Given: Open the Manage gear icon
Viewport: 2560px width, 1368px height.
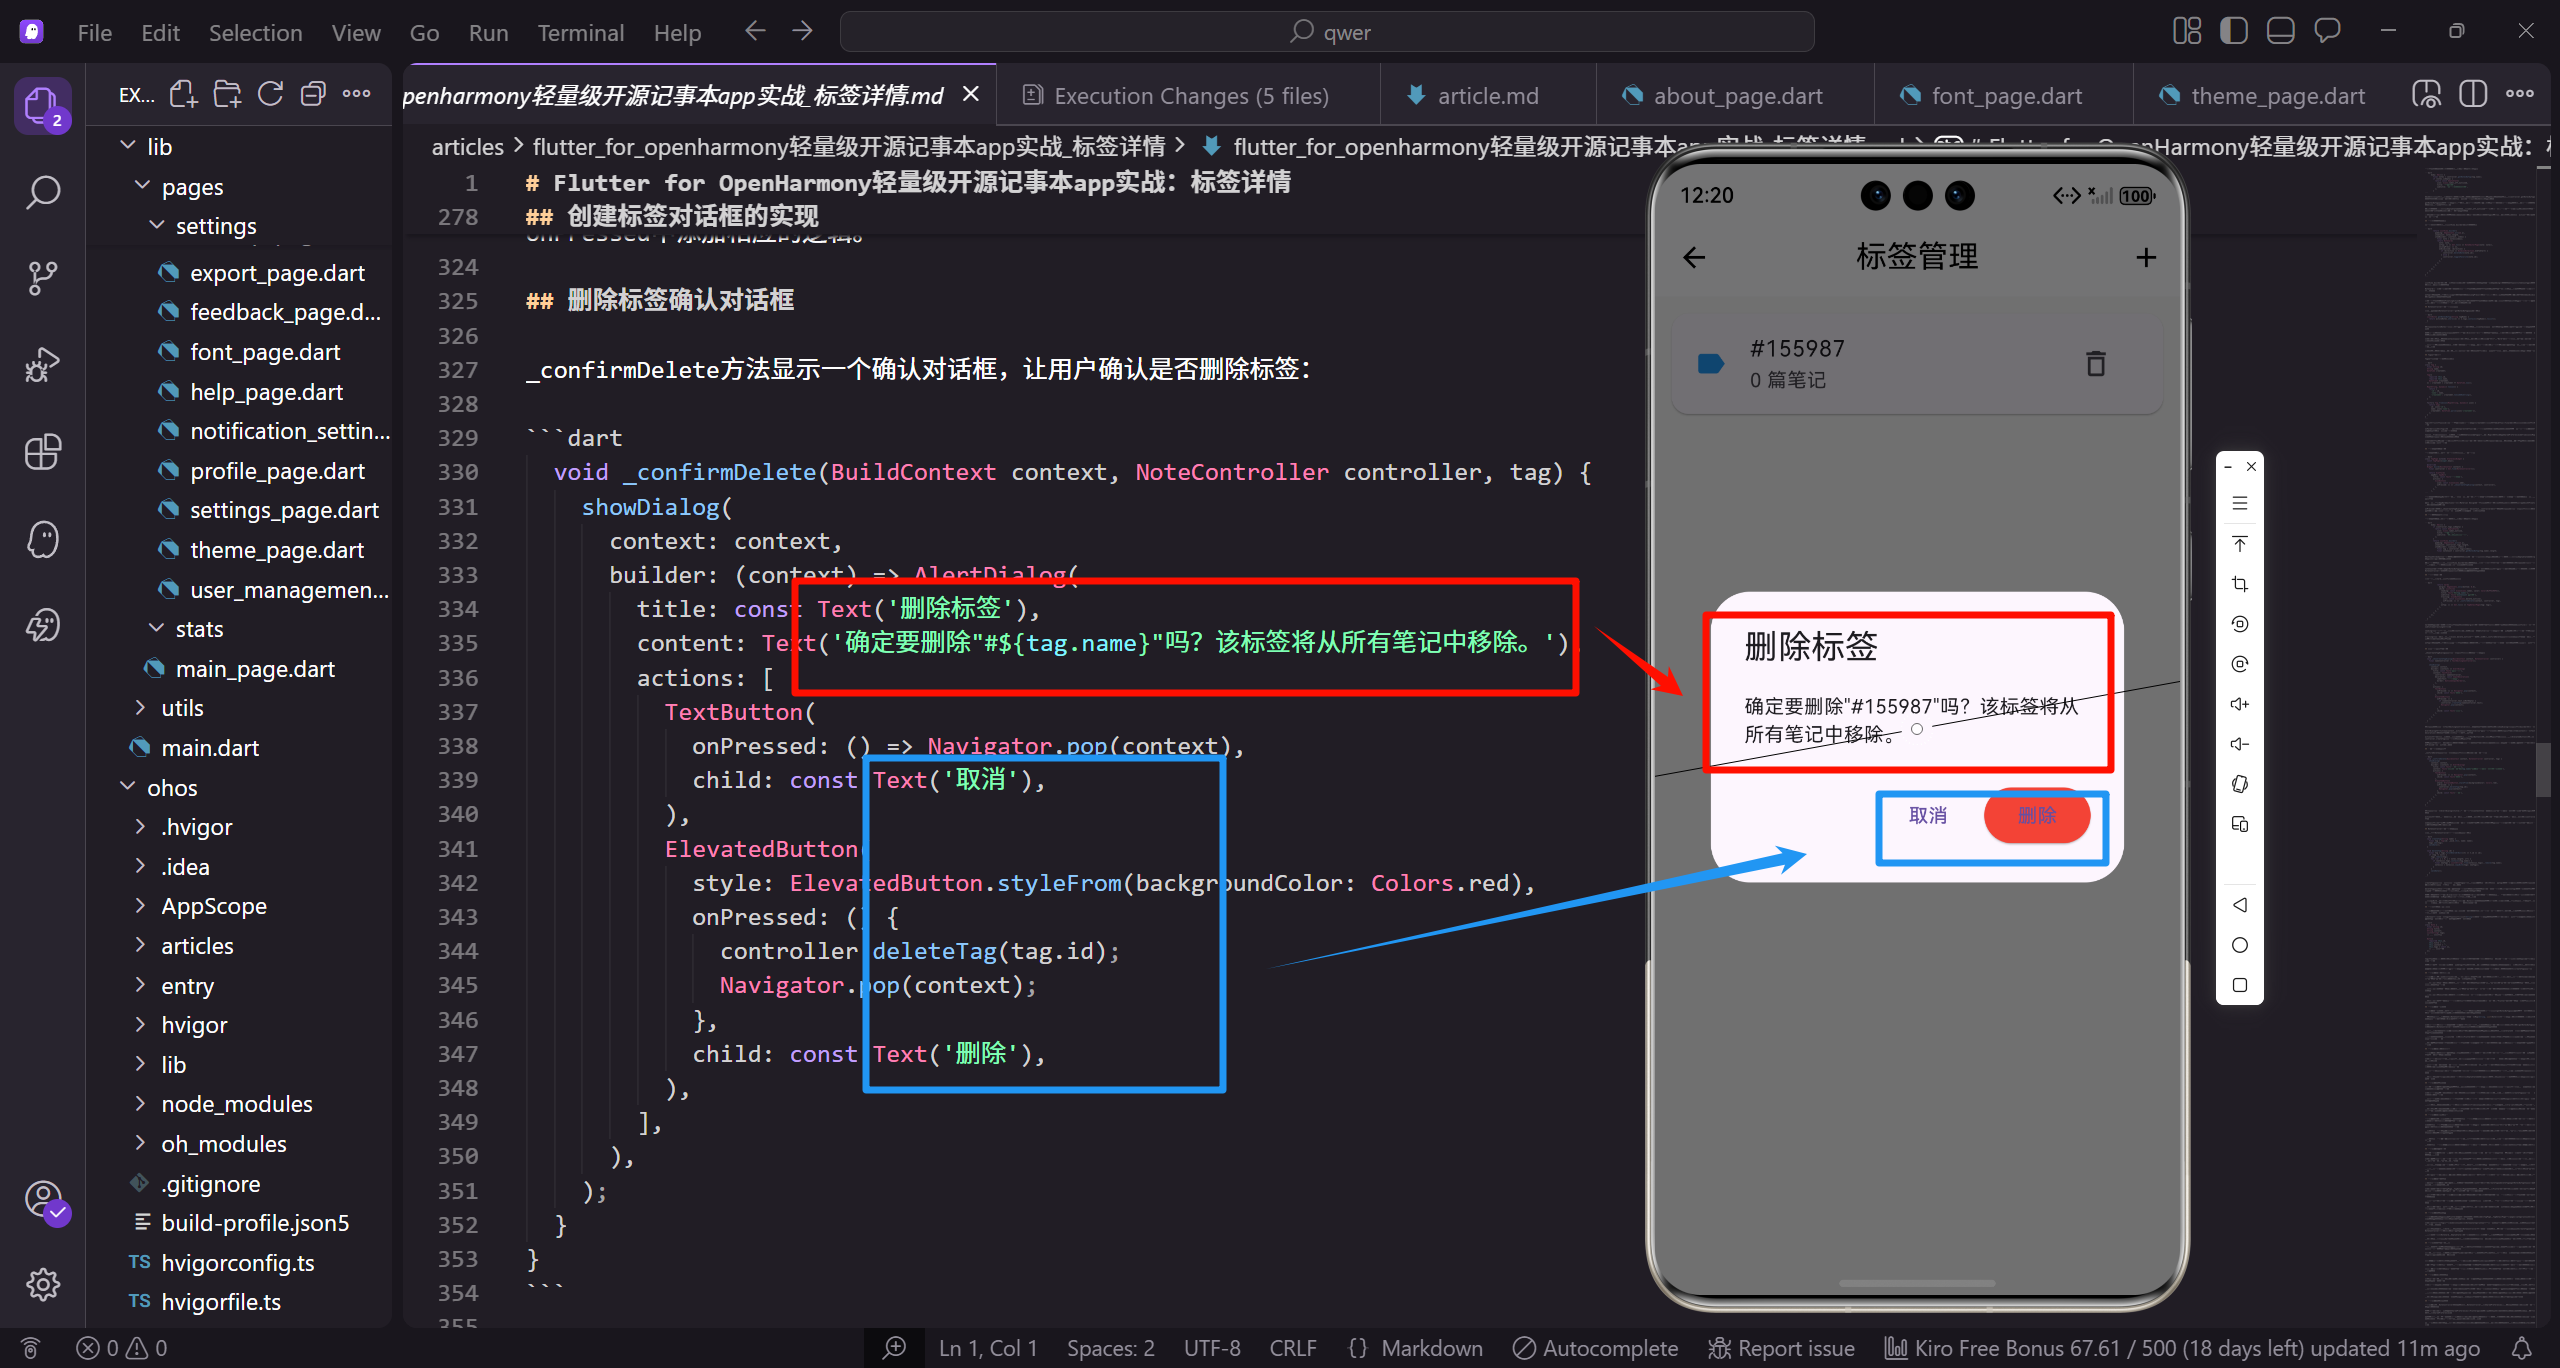Looking at the screenshot, I should click(x=42, y=1284).
